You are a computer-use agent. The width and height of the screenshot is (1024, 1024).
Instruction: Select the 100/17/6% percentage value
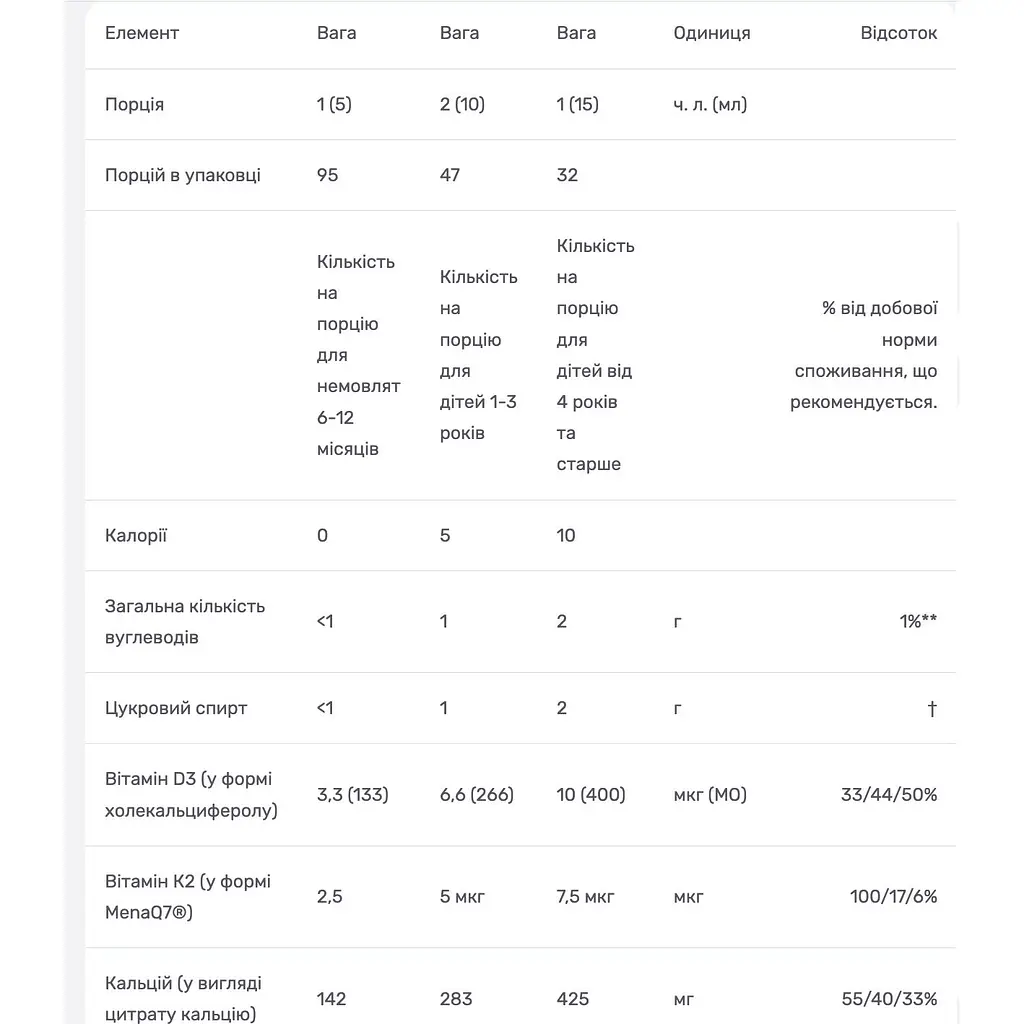click(x=893, y=897)
